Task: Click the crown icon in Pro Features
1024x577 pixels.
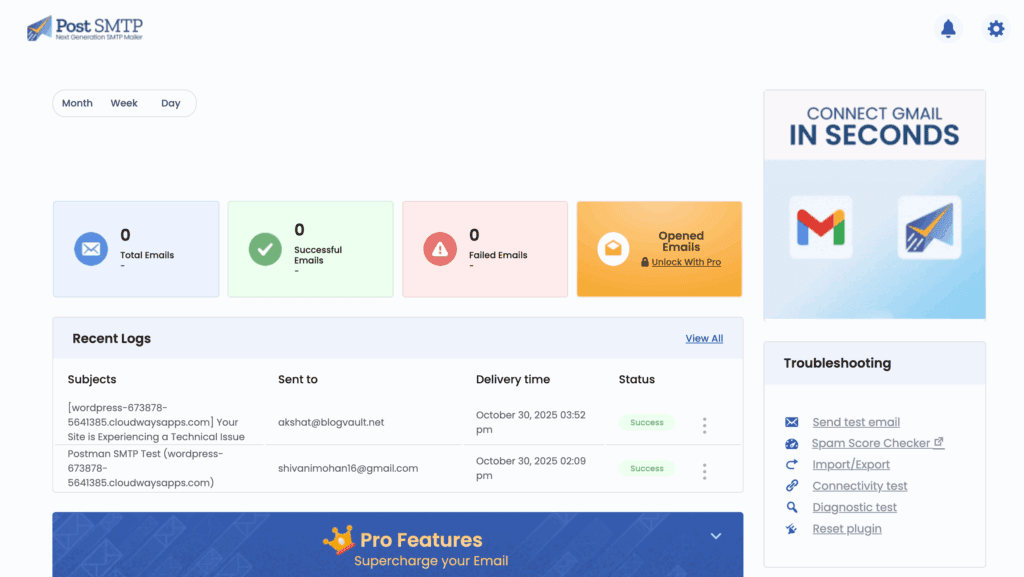Action: tap(338, 540)
